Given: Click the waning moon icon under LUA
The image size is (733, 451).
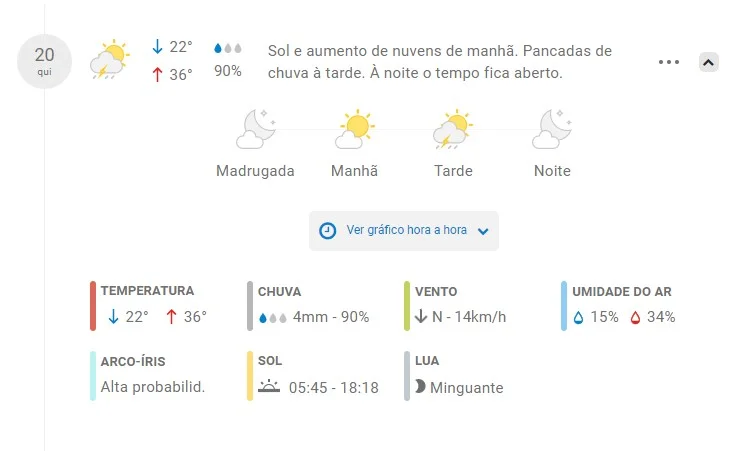Looking at the screenshot, I should [x=420, y=387].
